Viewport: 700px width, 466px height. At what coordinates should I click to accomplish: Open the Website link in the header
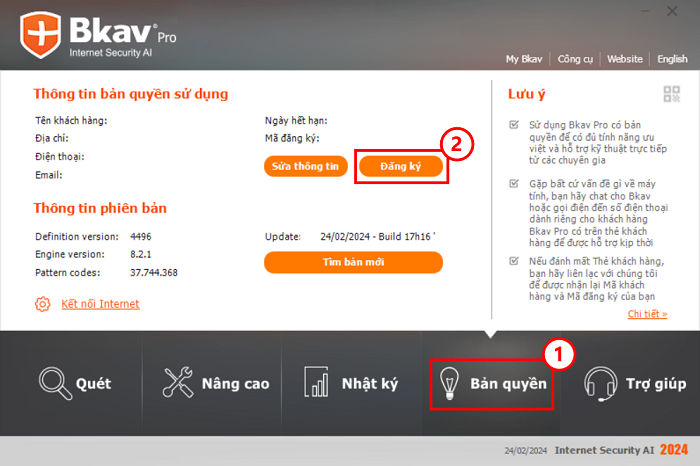625,59
